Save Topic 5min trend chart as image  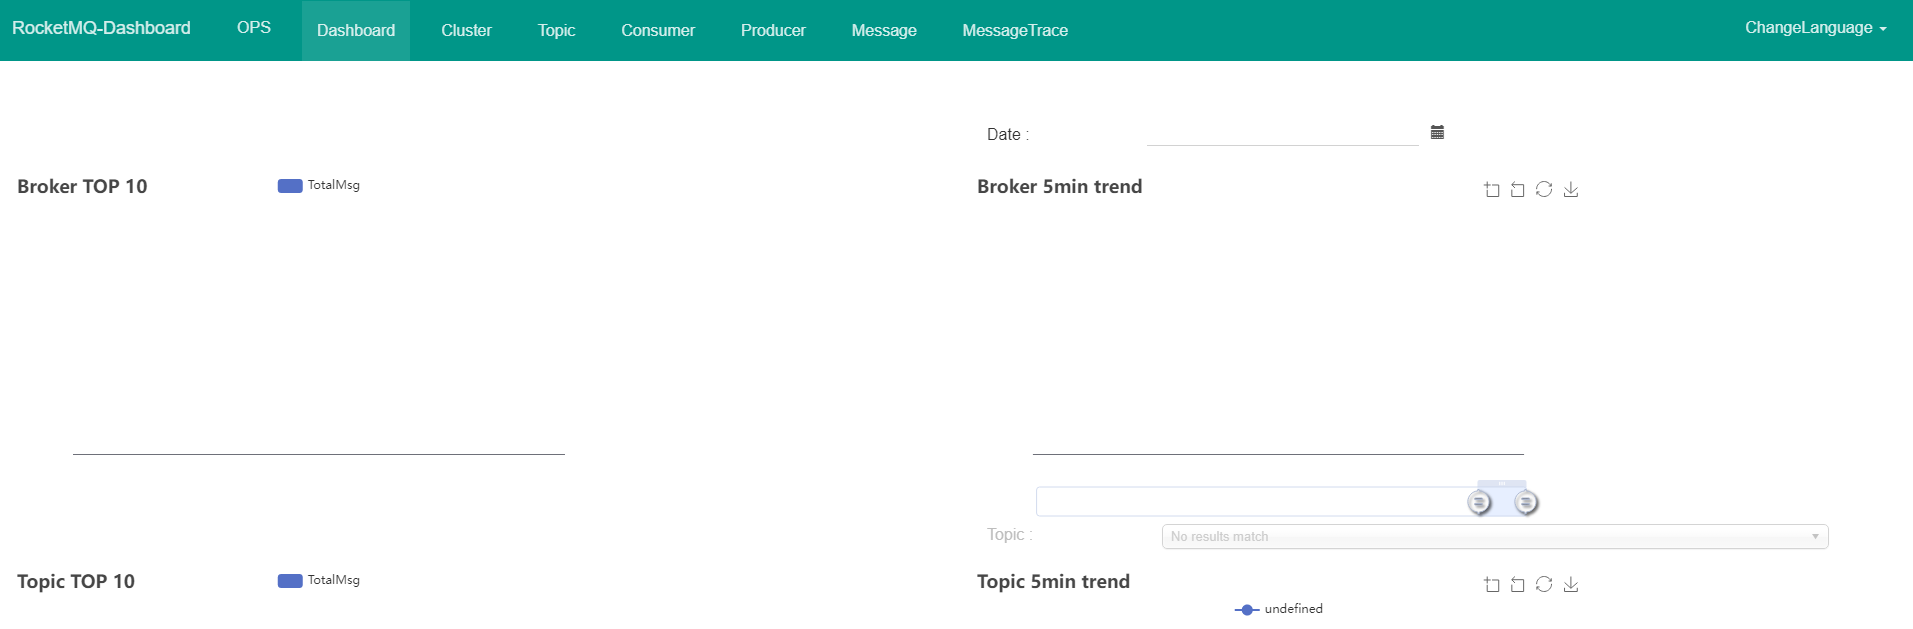click(x=1571, y=584)
